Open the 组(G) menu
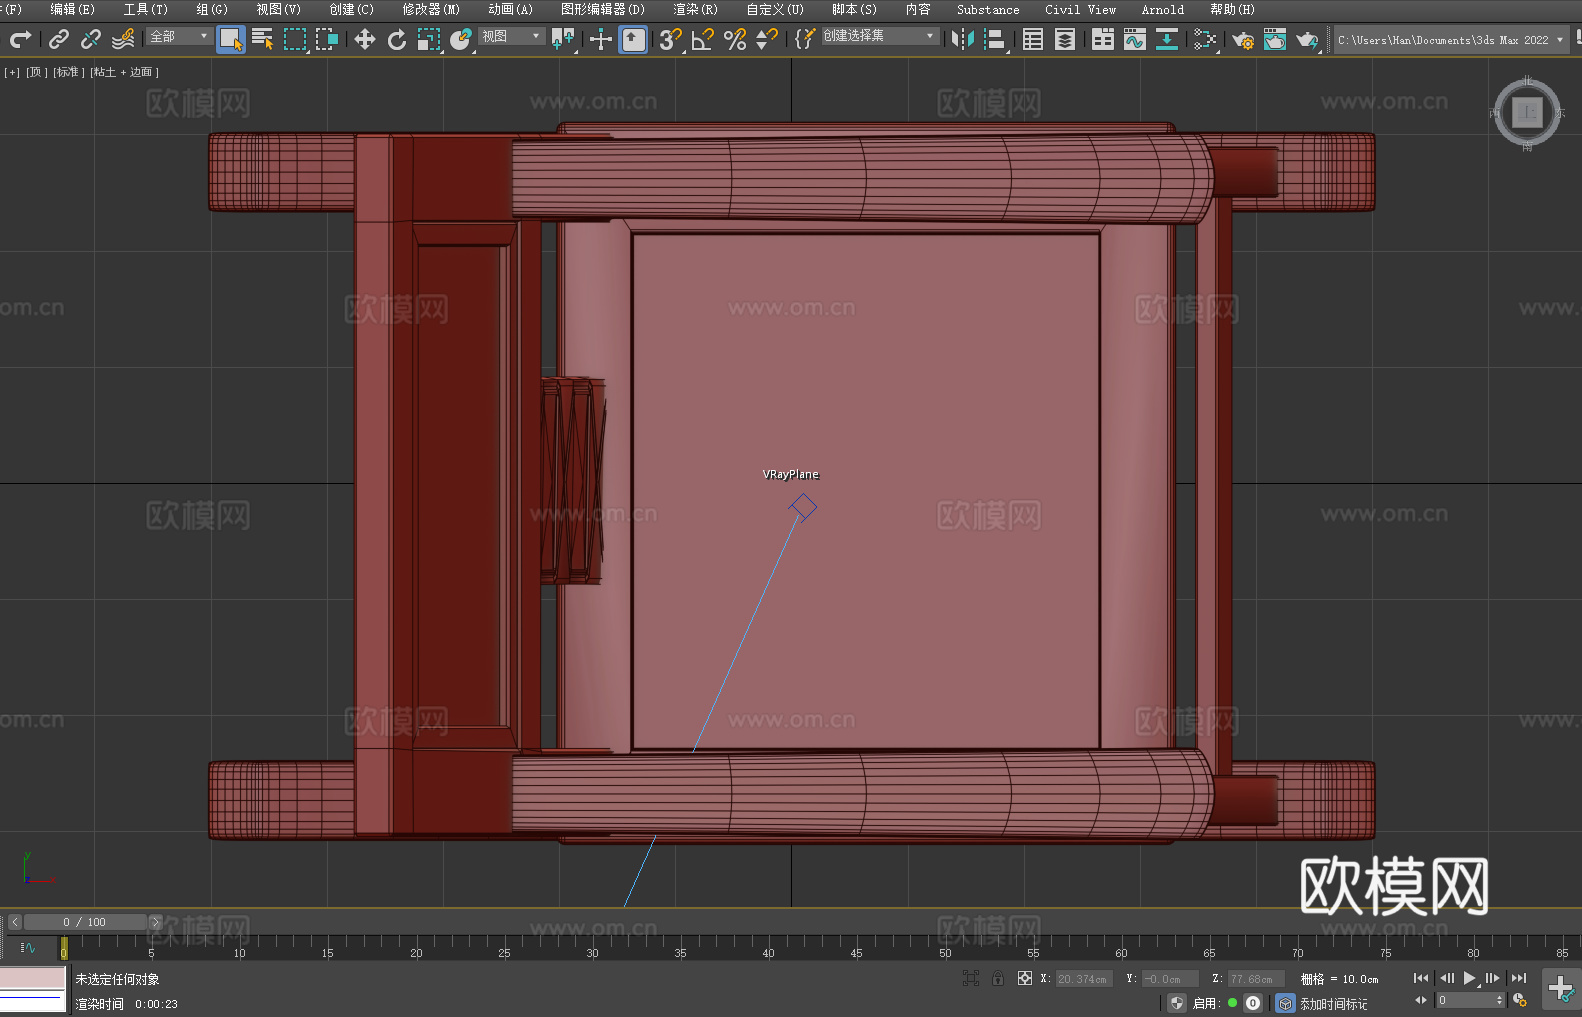1582x1017 pixels. (212, 9)
